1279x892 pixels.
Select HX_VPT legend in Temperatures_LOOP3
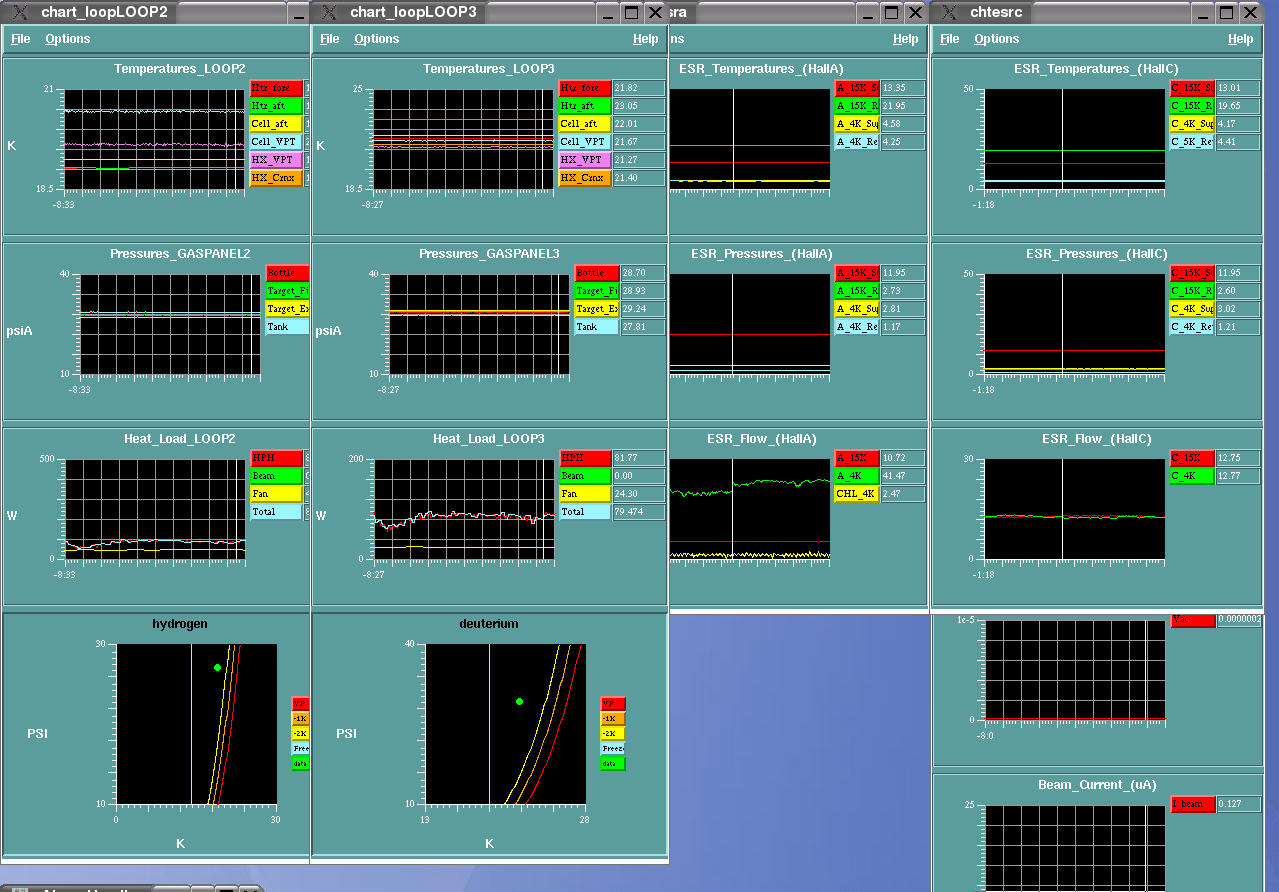click(x=585, y=160)
